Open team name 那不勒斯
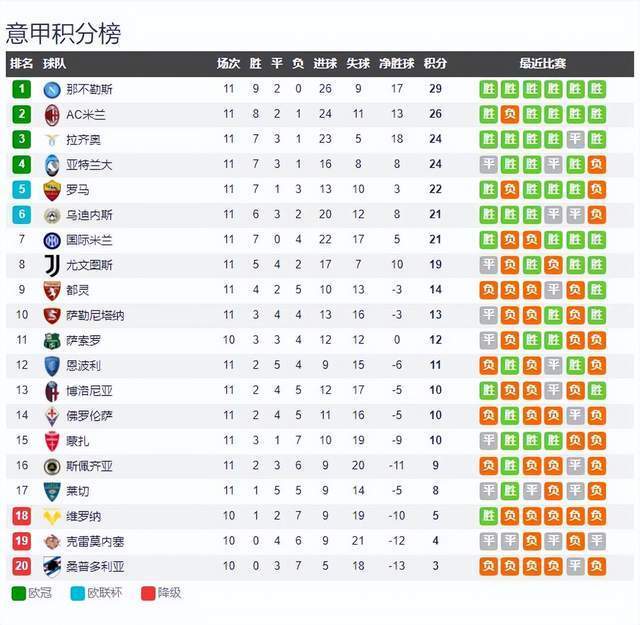The image size is (640, 625). 89,89
